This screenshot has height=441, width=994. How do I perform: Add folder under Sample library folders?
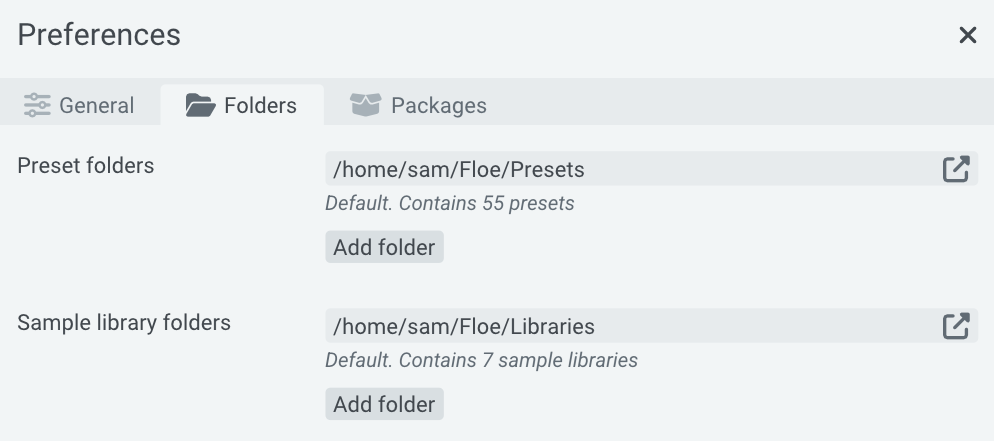tap(384, 404)
